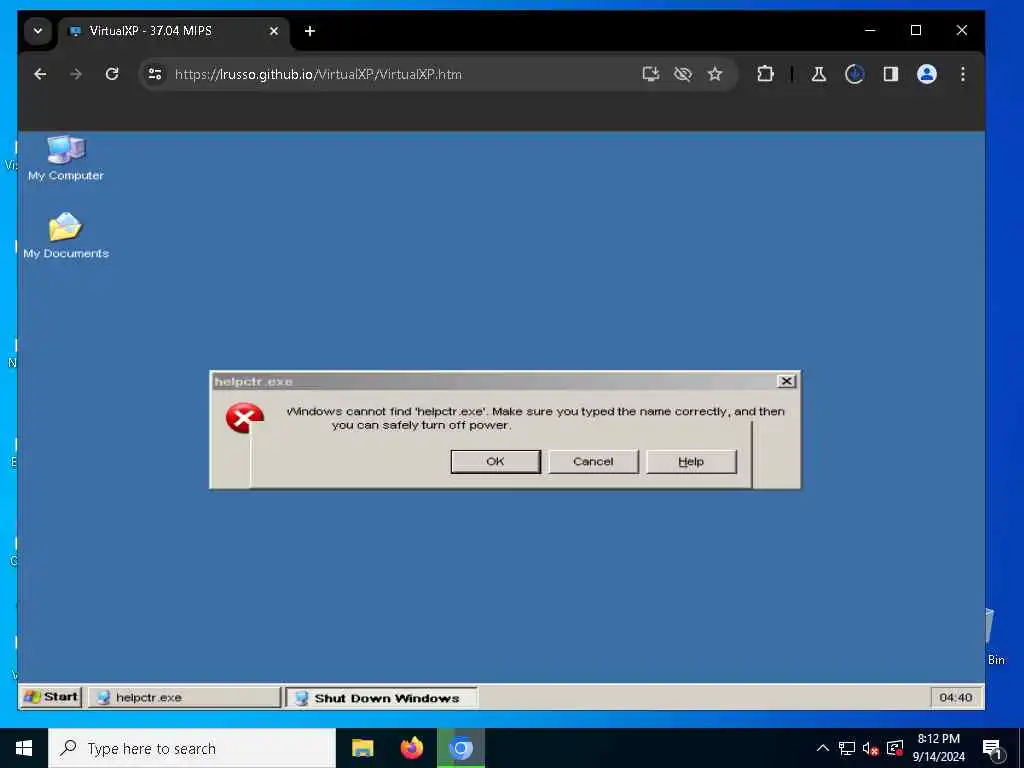Open the My Computer desktop icon
The image size is (1024, 768).
[x=66, y=157]
